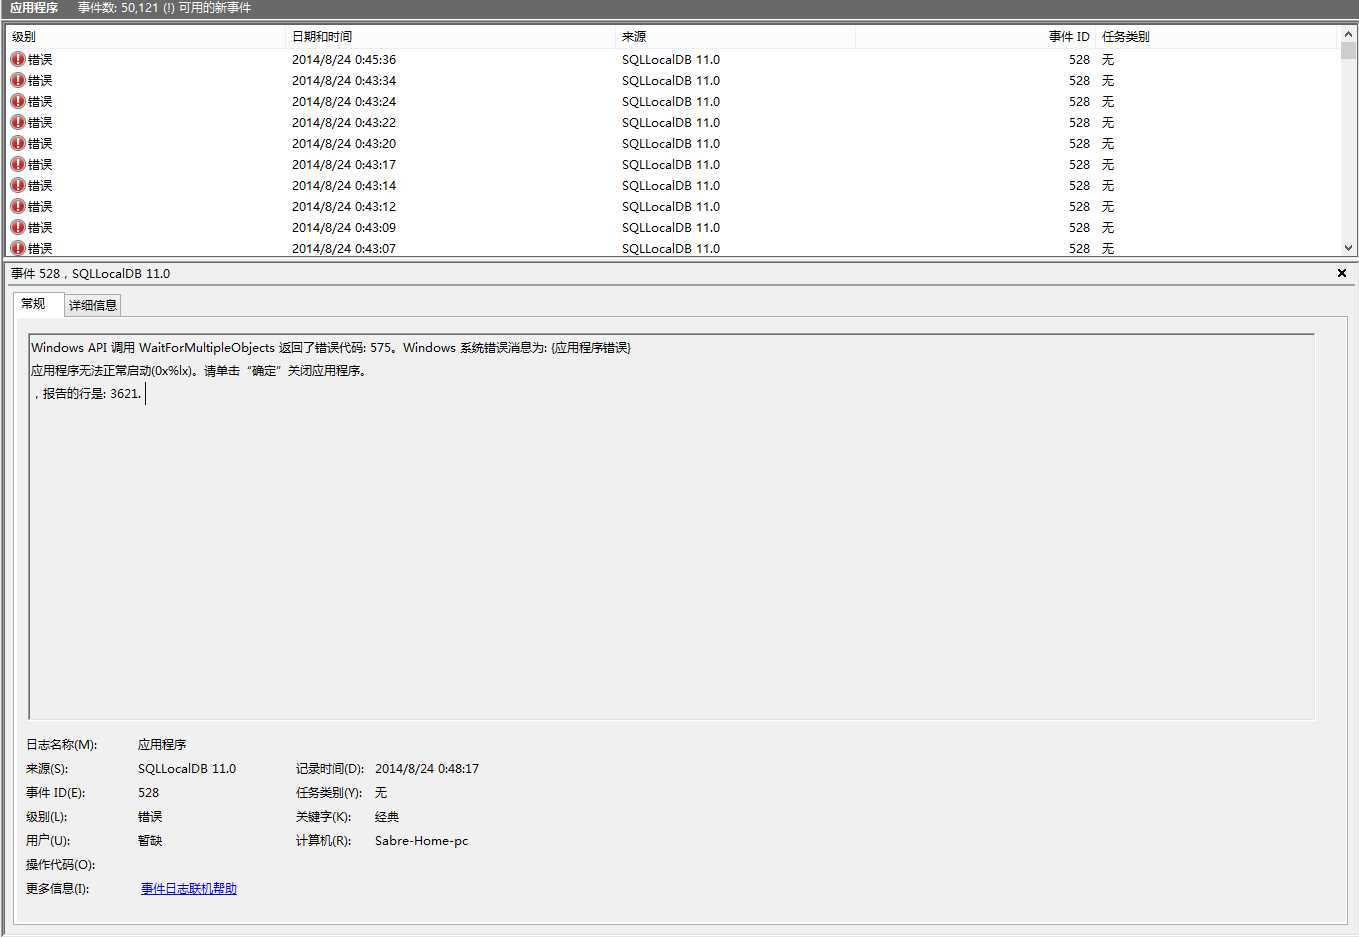Click error icon of 0:43:14 event
The height and width of the screenshot is (937, 1359).
coord(17,185)
